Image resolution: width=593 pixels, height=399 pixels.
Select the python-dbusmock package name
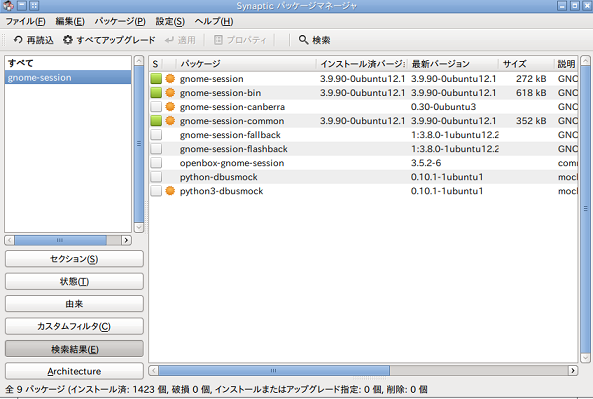[x=219, y=177]
